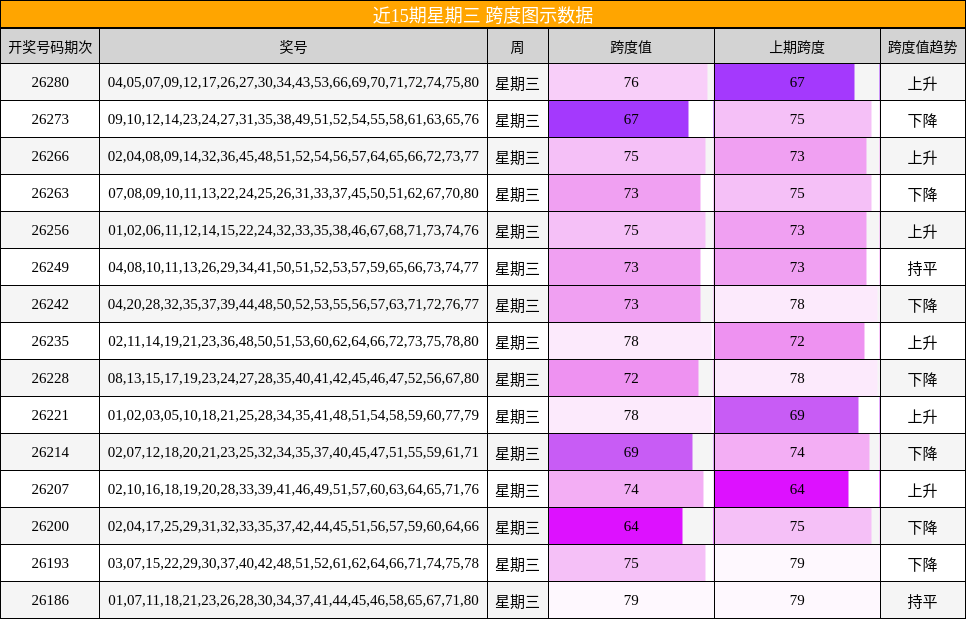Click the winning numbers starting '01,02,06,11,12'
966x619 pixels.
(x=293, y=230)
